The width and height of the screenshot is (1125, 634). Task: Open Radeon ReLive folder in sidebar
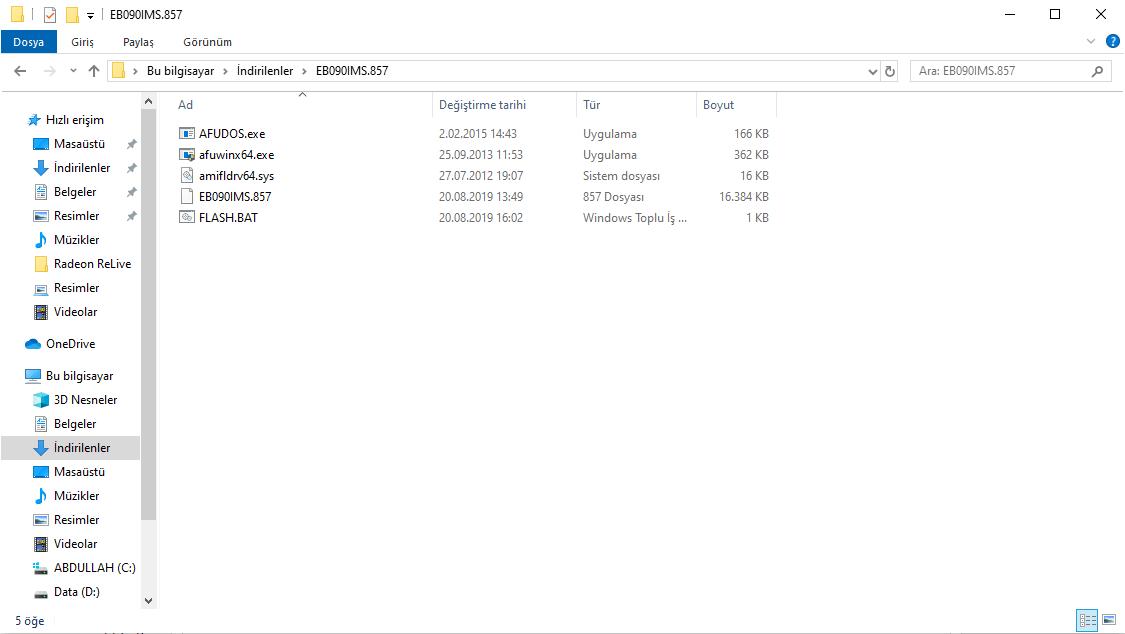[x=93, y=263]
